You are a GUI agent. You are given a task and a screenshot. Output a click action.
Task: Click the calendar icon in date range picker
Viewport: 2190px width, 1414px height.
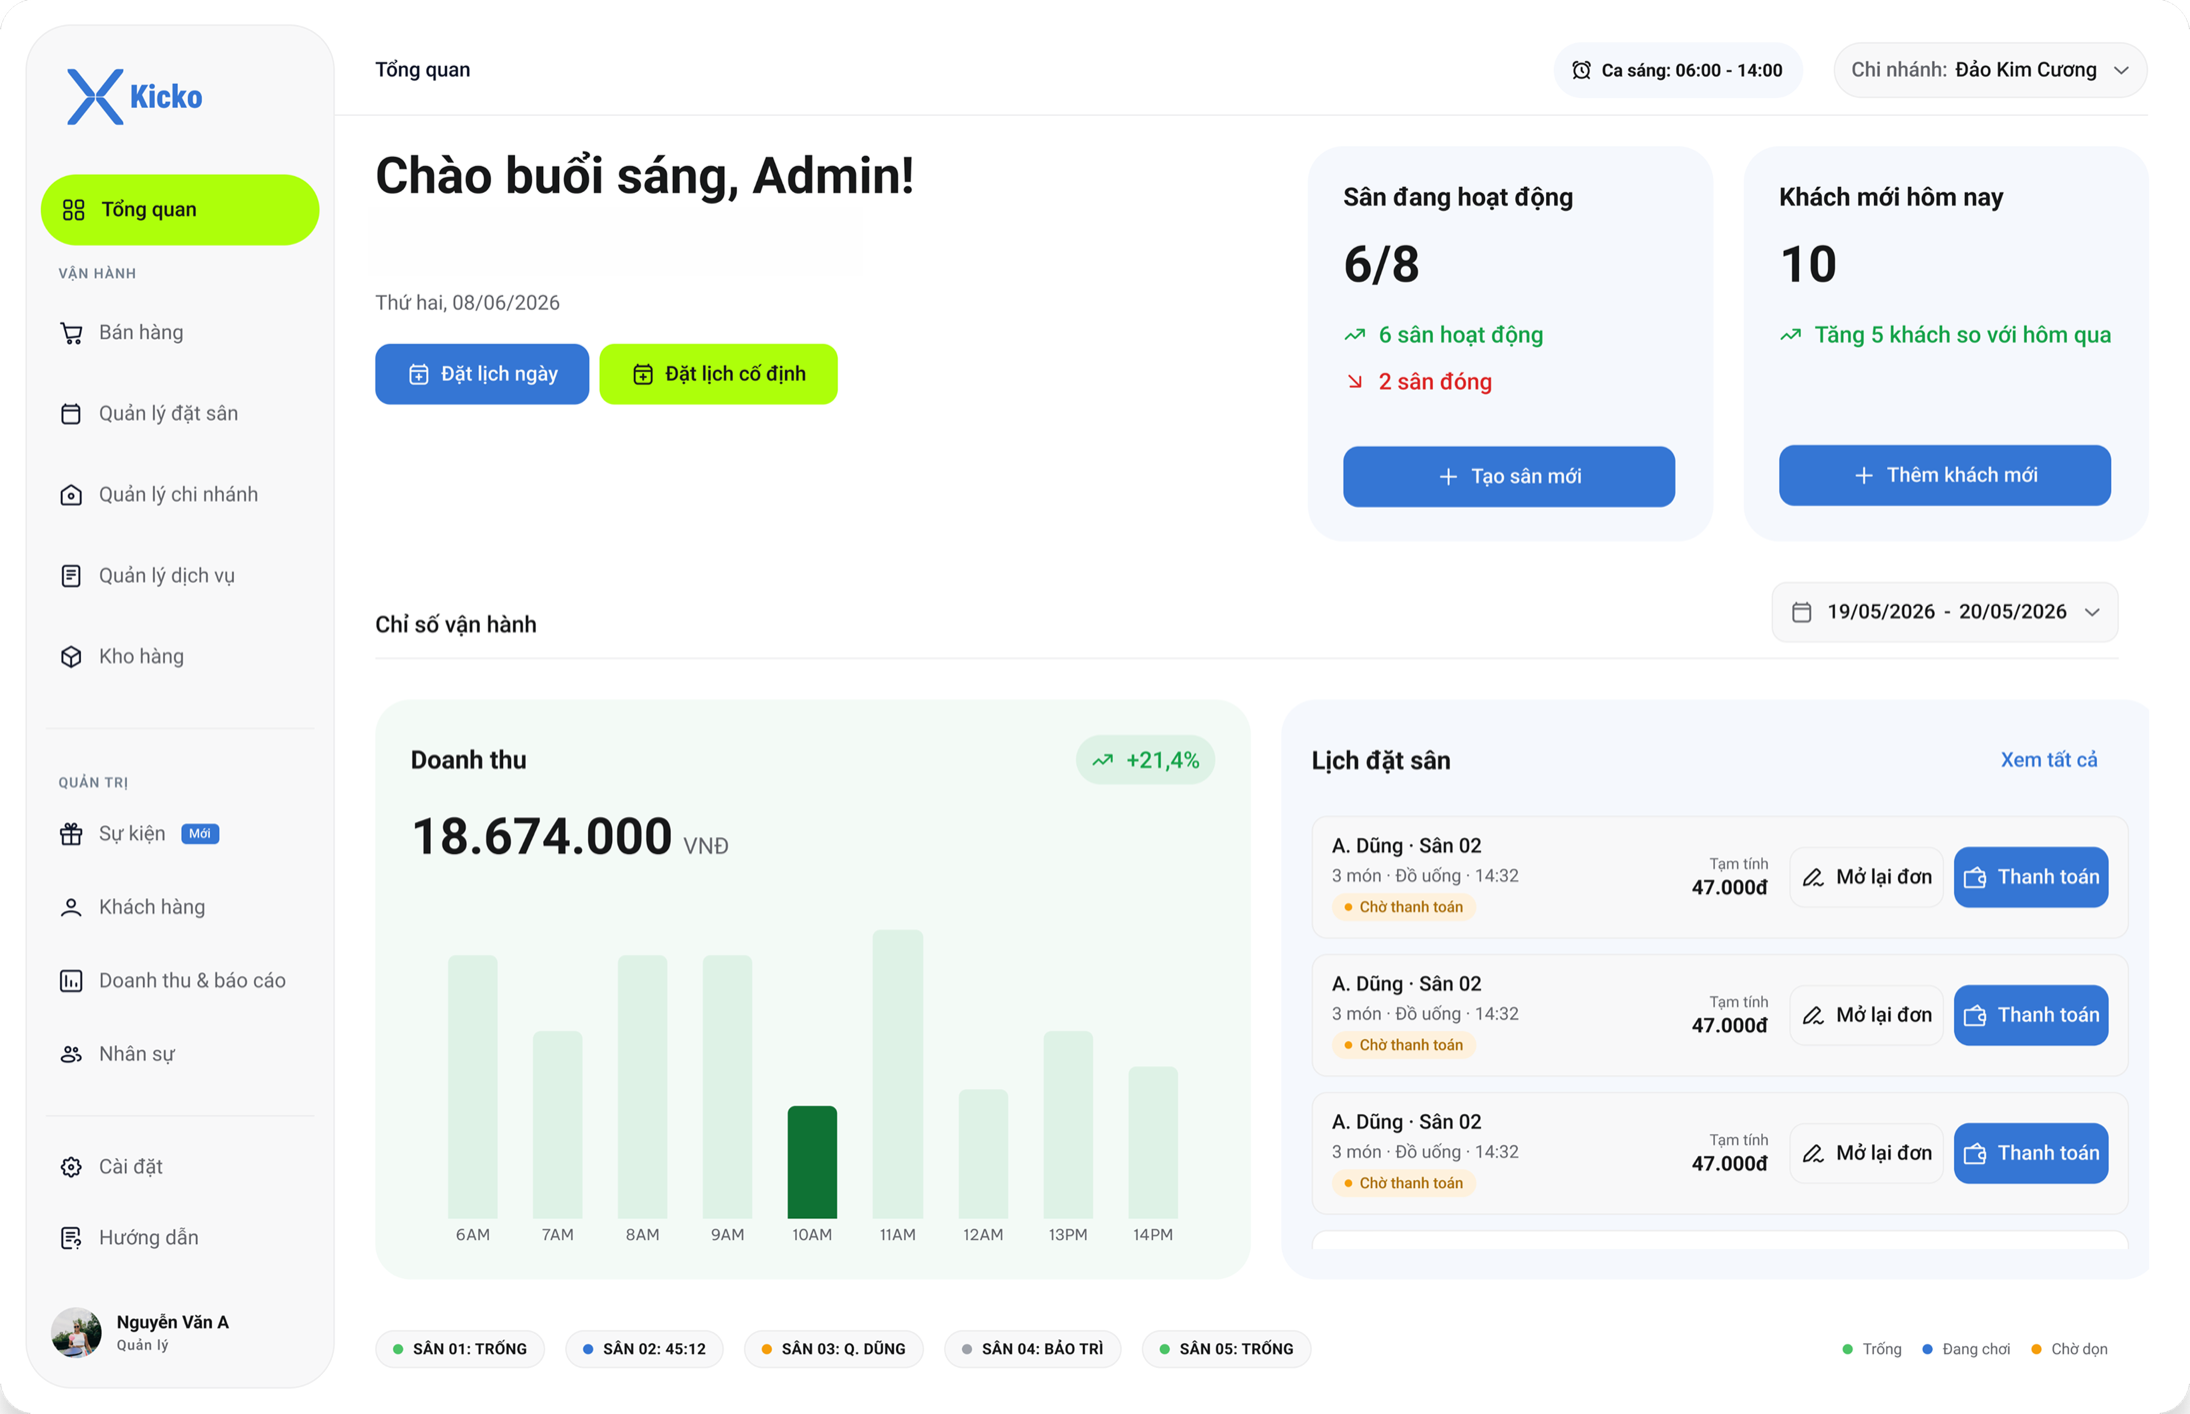(x=1801, y=612)
